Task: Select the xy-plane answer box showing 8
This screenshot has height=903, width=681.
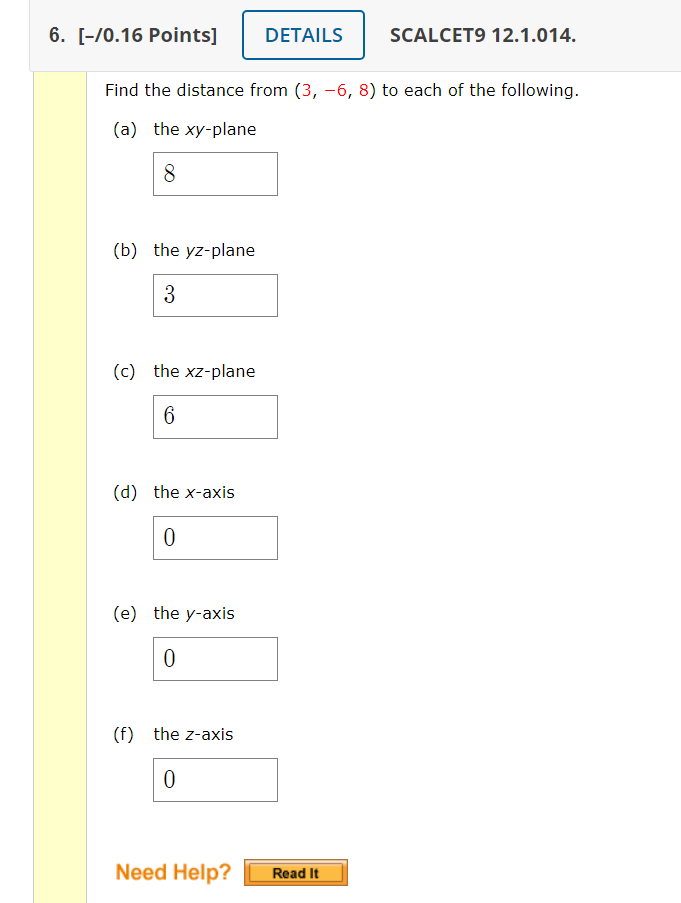Action: pos(215,173)
